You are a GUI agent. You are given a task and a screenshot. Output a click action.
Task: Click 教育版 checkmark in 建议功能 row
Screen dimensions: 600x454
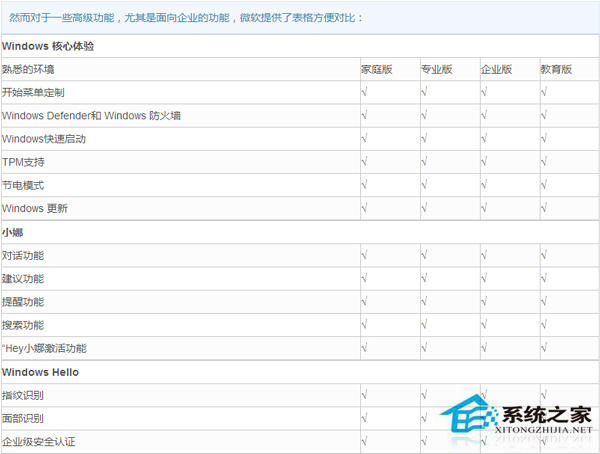tap(544, 278)
